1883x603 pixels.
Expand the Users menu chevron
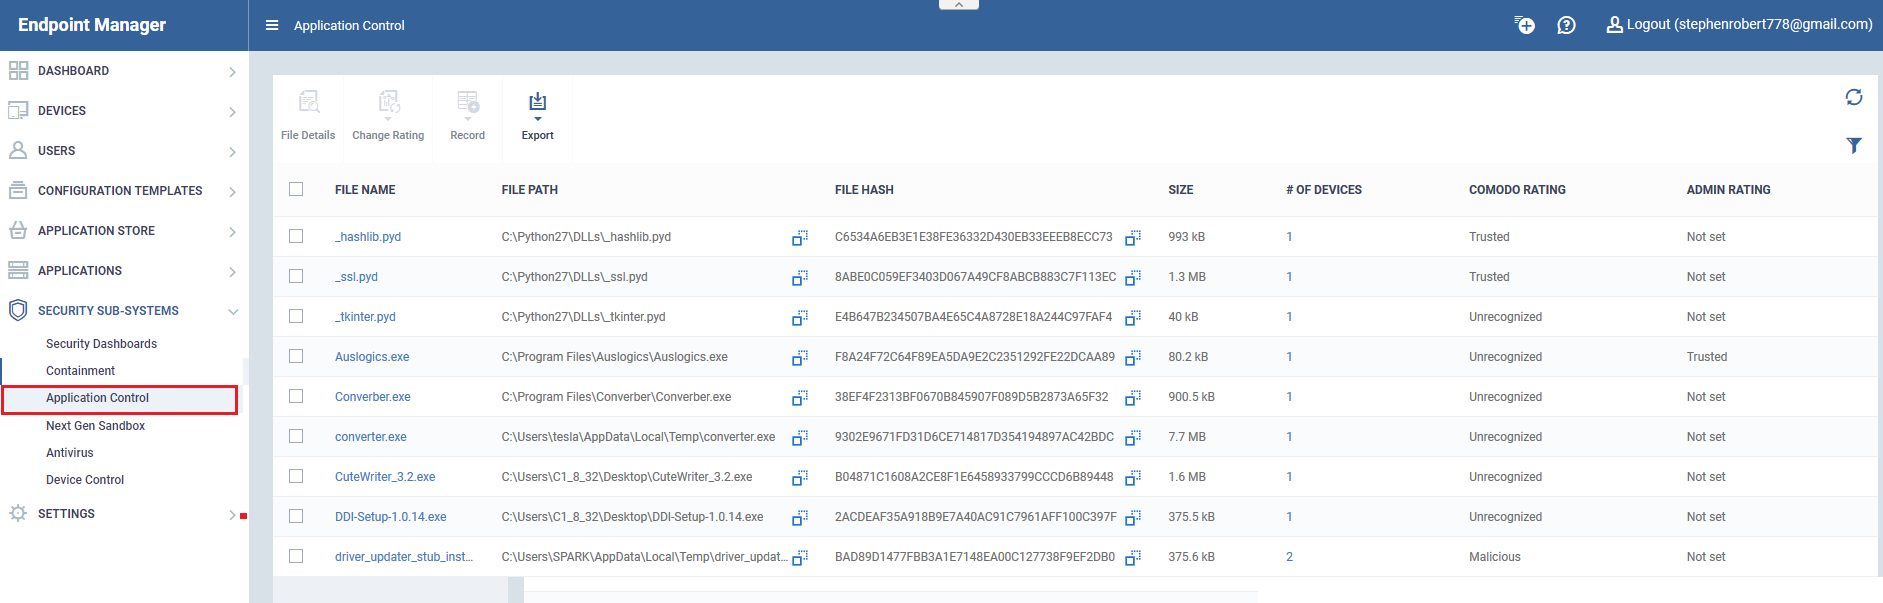(232, 152)
